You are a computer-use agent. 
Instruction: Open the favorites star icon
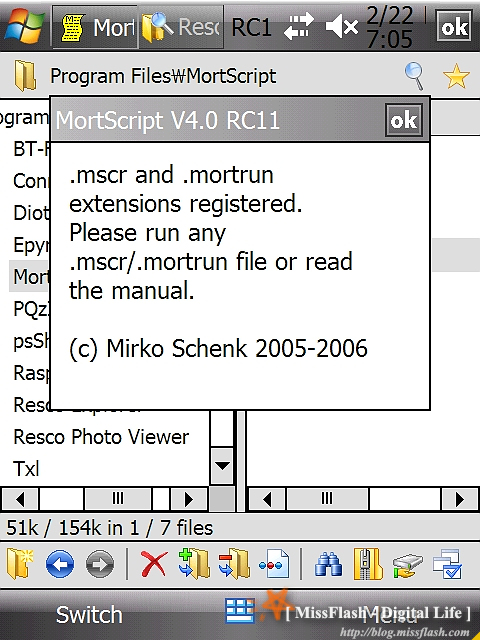pyautogui.click(x=456, y=76)
